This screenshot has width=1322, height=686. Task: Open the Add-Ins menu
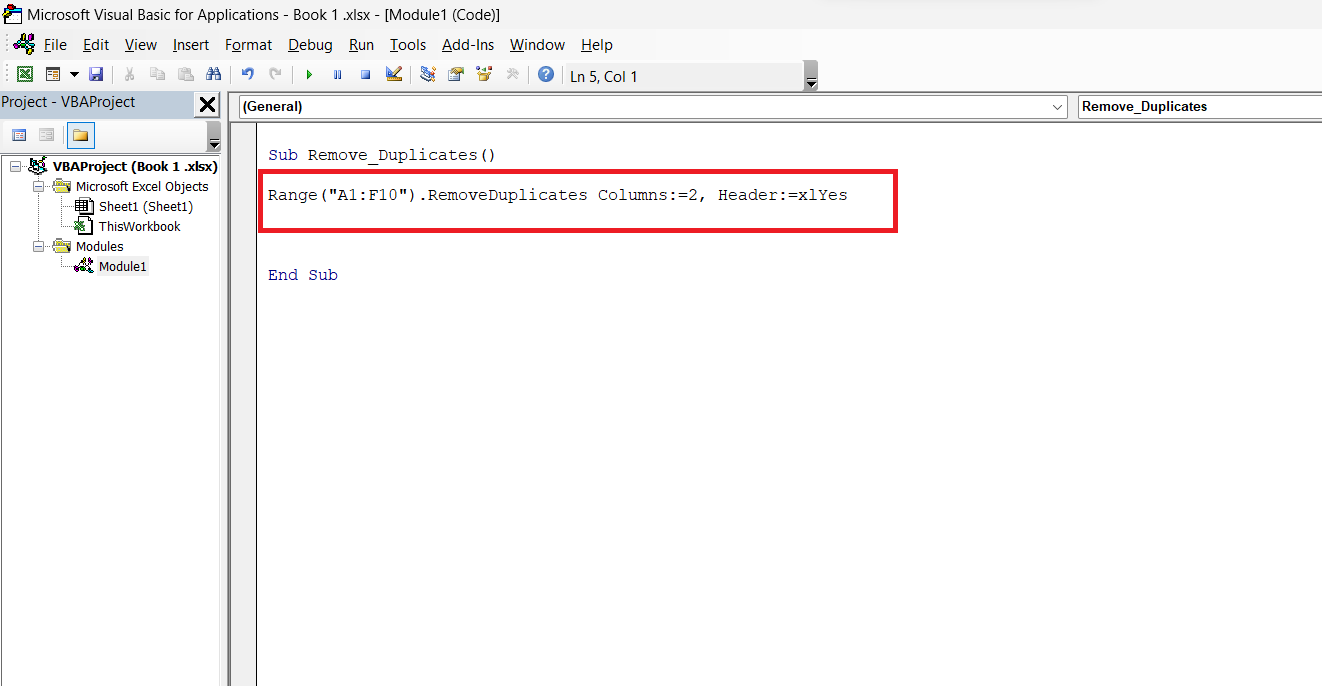pos(468,45)
